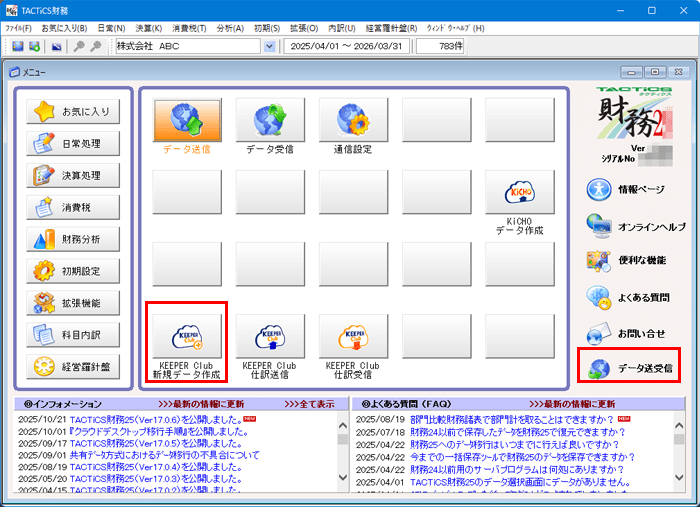Click the fiscal period date field

coord(347,46)
